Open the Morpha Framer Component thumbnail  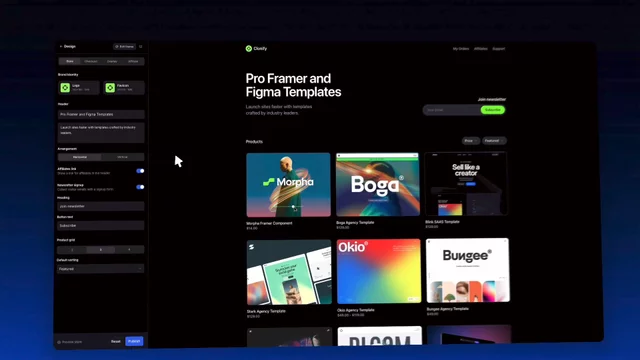click(288, 185)
